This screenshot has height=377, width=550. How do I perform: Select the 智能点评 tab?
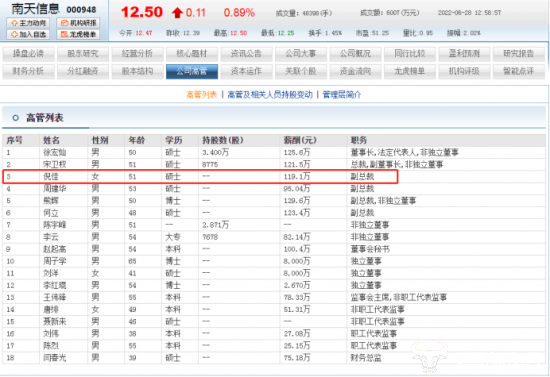[x=519, y=71]
